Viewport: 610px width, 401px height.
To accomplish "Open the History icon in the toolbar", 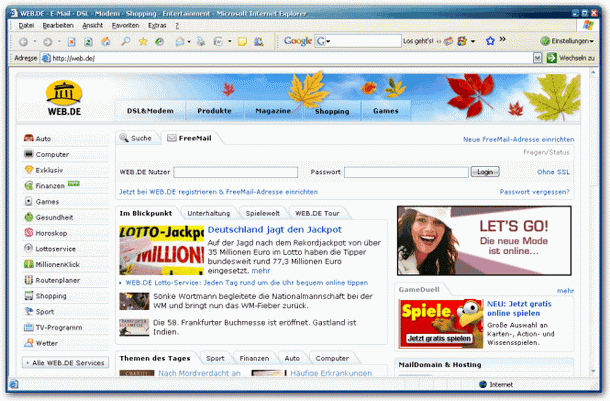I will (160, 41).
